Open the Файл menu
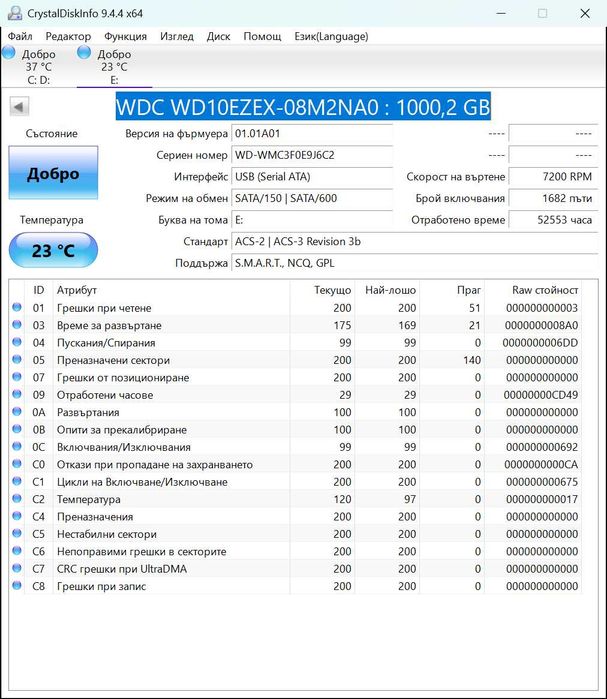 (x=20, y=36)
